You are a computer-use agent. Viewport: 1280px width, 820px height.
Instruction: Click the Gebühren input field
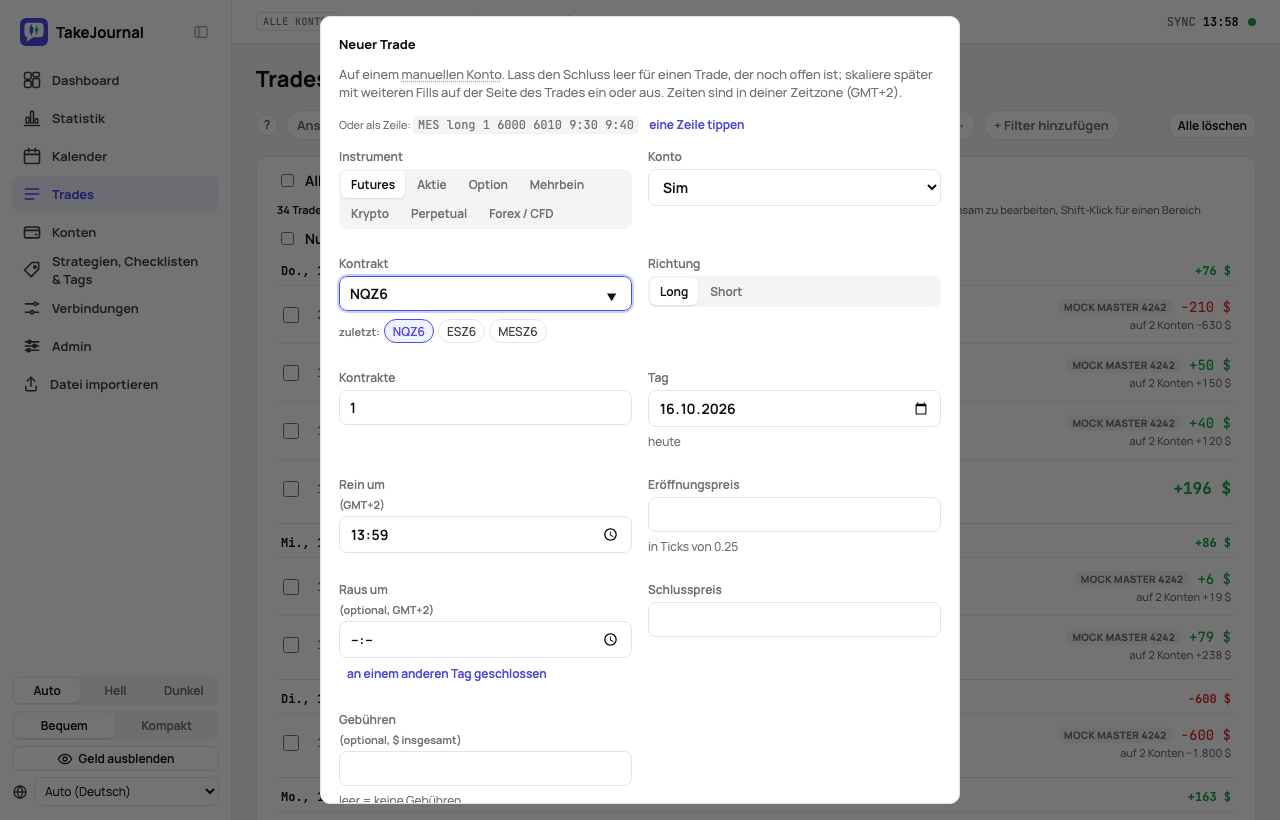pyautogui.click(x=485, y=769)
